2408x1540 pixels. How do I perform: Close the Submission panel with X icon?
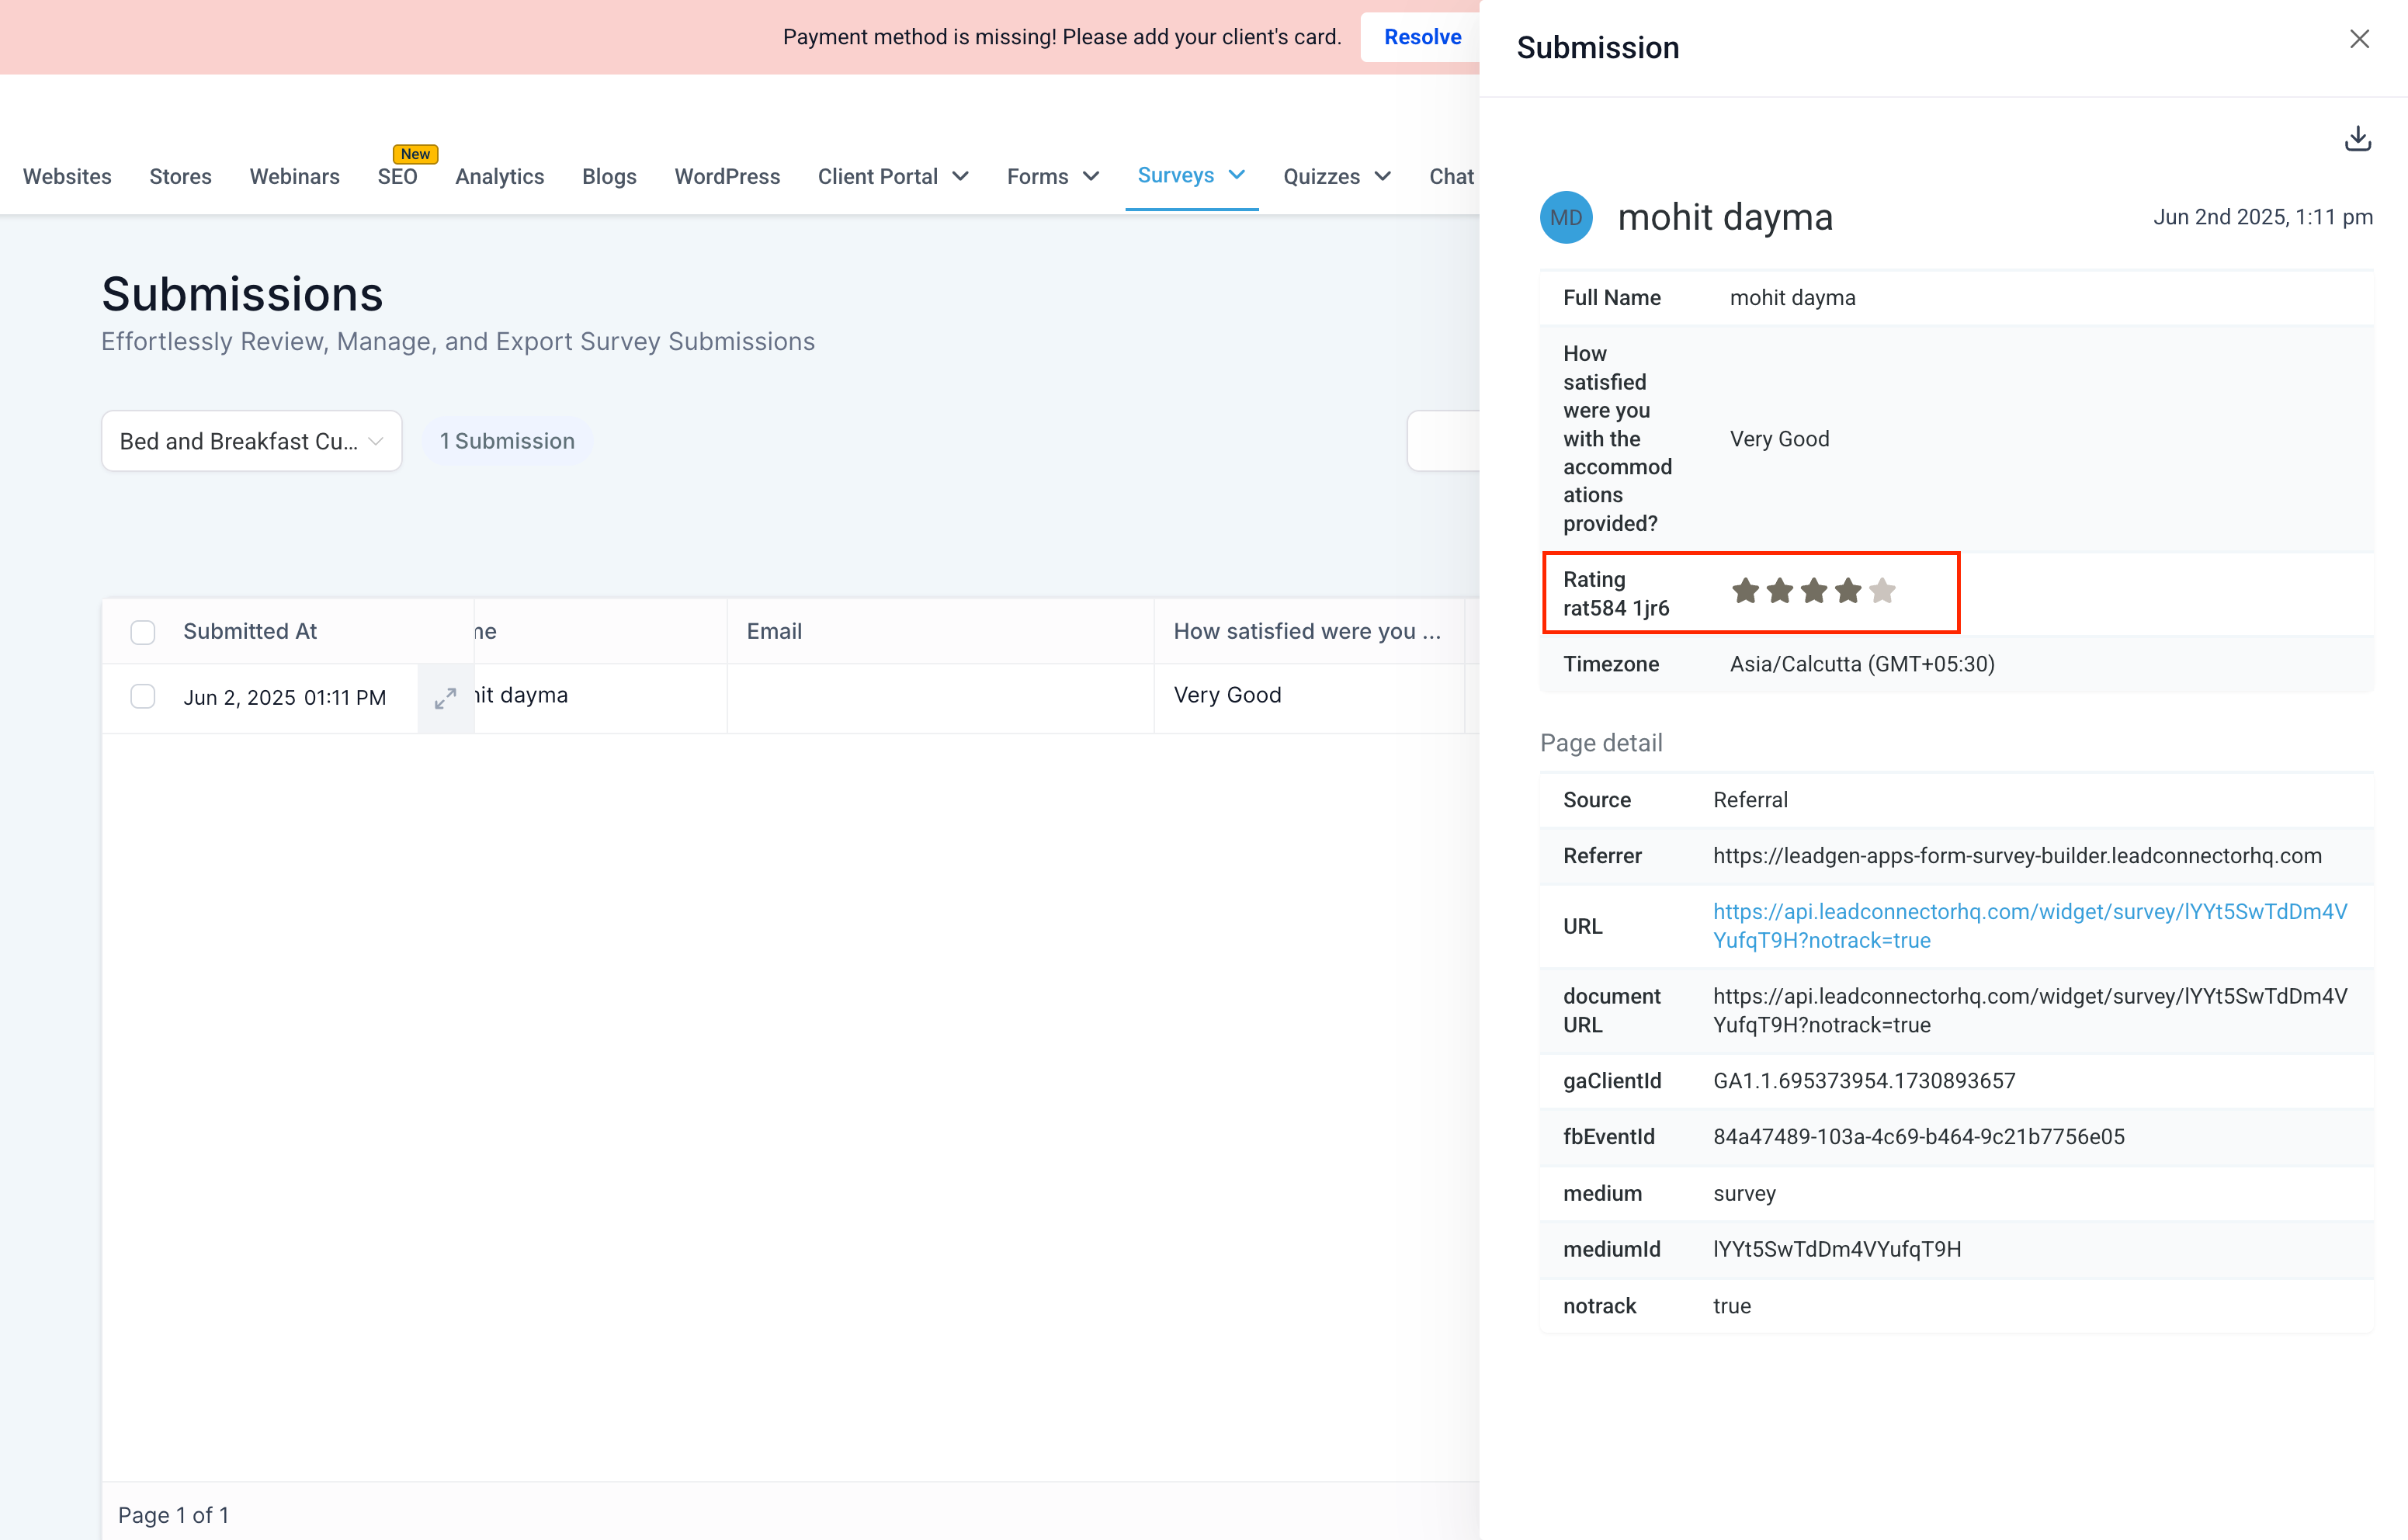pos(2359,39)
